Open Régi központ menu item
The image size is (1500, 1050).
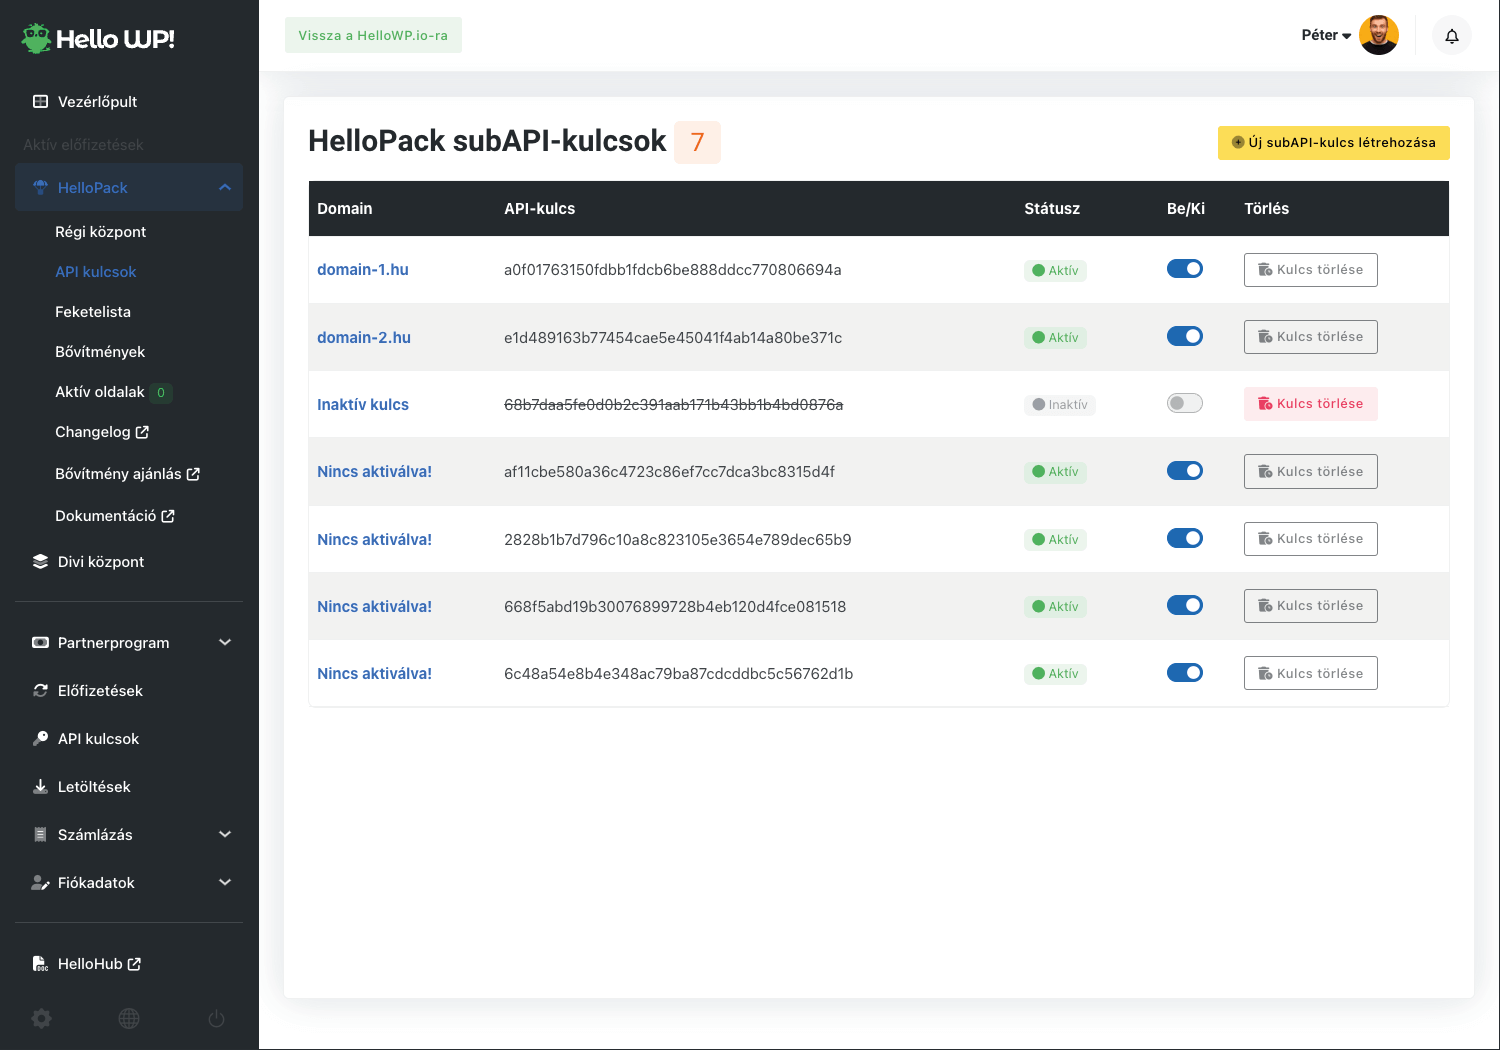point(100,231)
